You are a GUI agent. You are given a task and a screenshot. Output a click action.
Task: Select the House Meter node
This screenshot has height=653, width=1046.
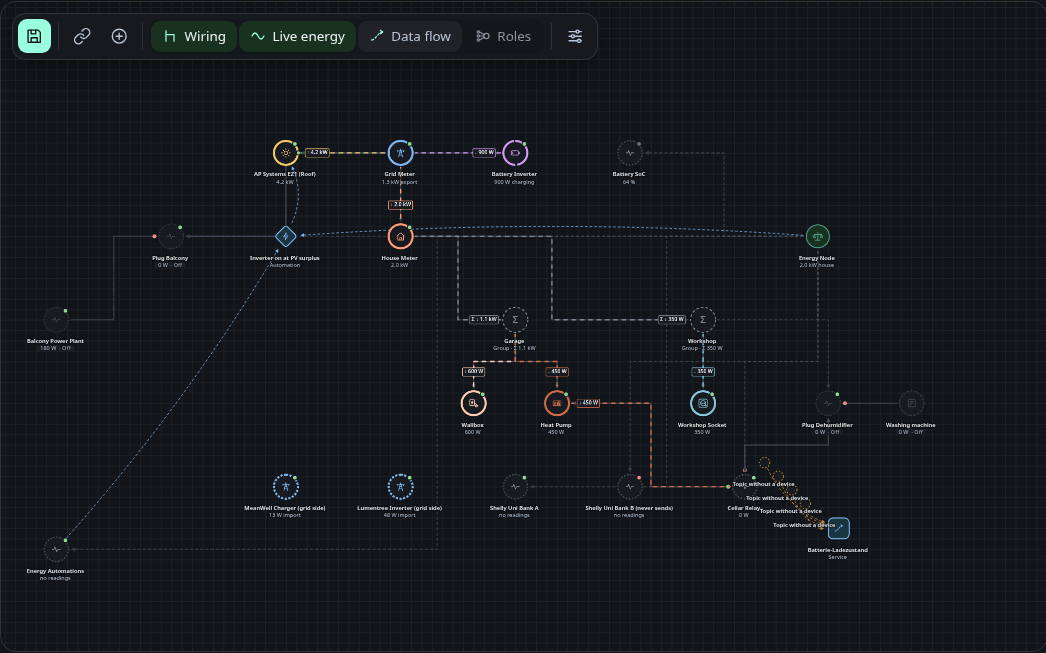click(x=400, y=236)
